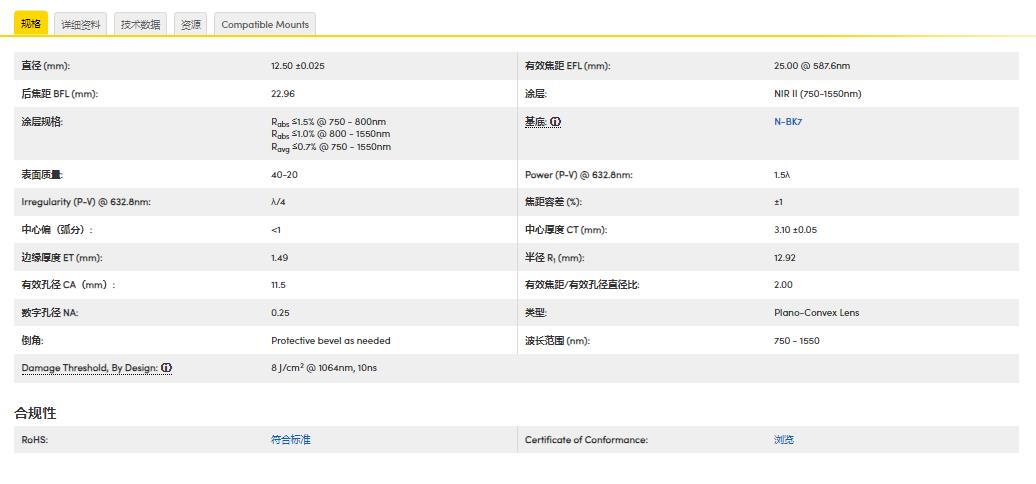Click the coating value NIR II (750-1550nm)
This screenshot has width=1036, height=484.
click(x=817, y=94)
